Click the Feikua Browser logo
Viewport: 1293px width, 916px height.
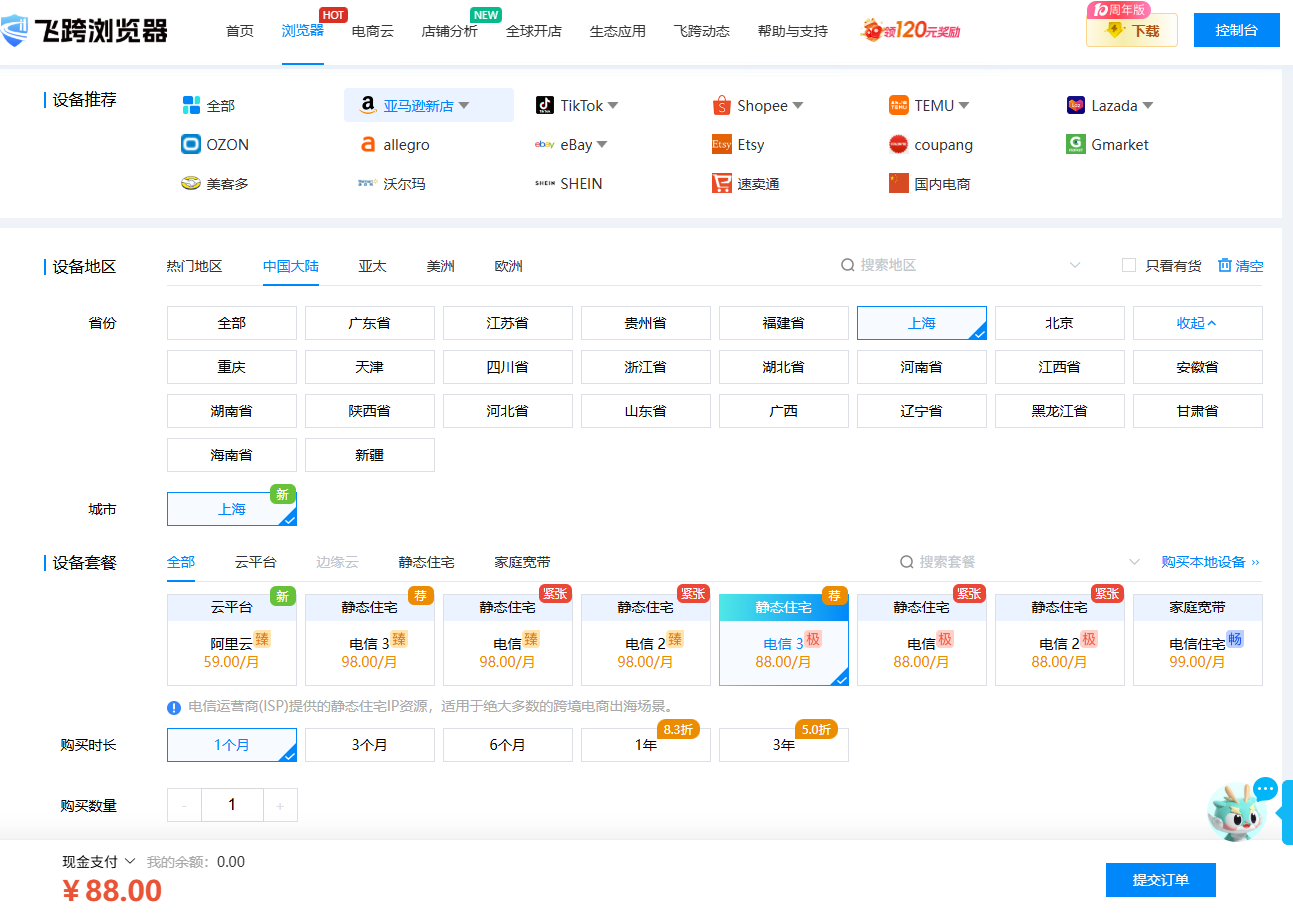point(84,31)
